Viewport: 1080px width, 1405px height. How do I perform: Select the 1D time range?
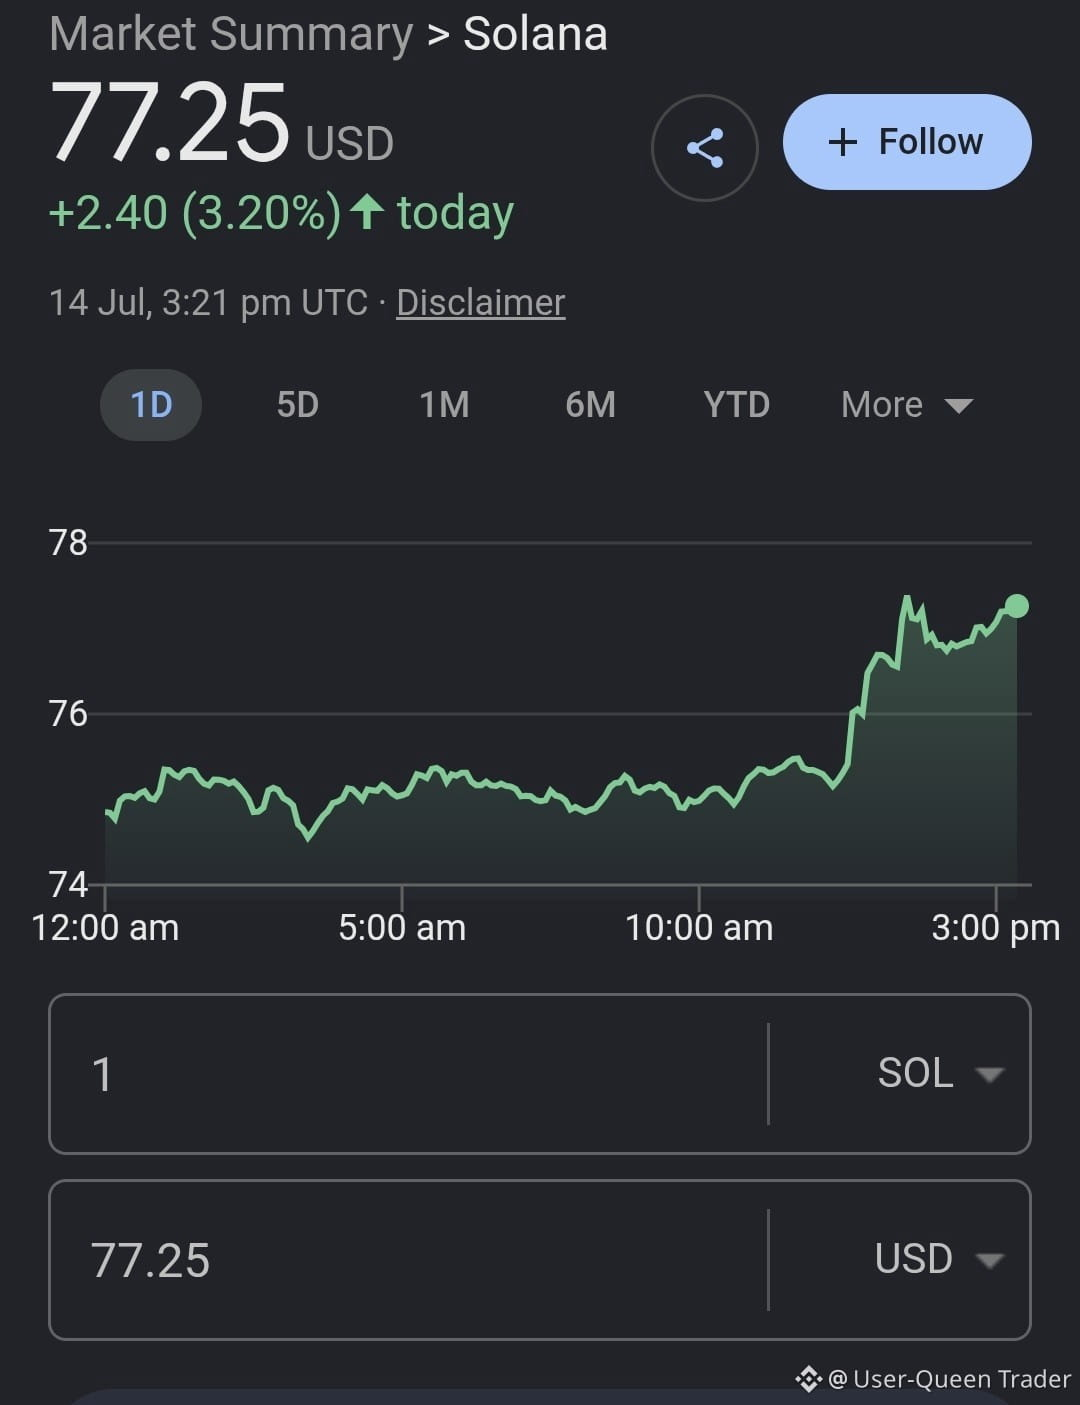click(151, 405)
